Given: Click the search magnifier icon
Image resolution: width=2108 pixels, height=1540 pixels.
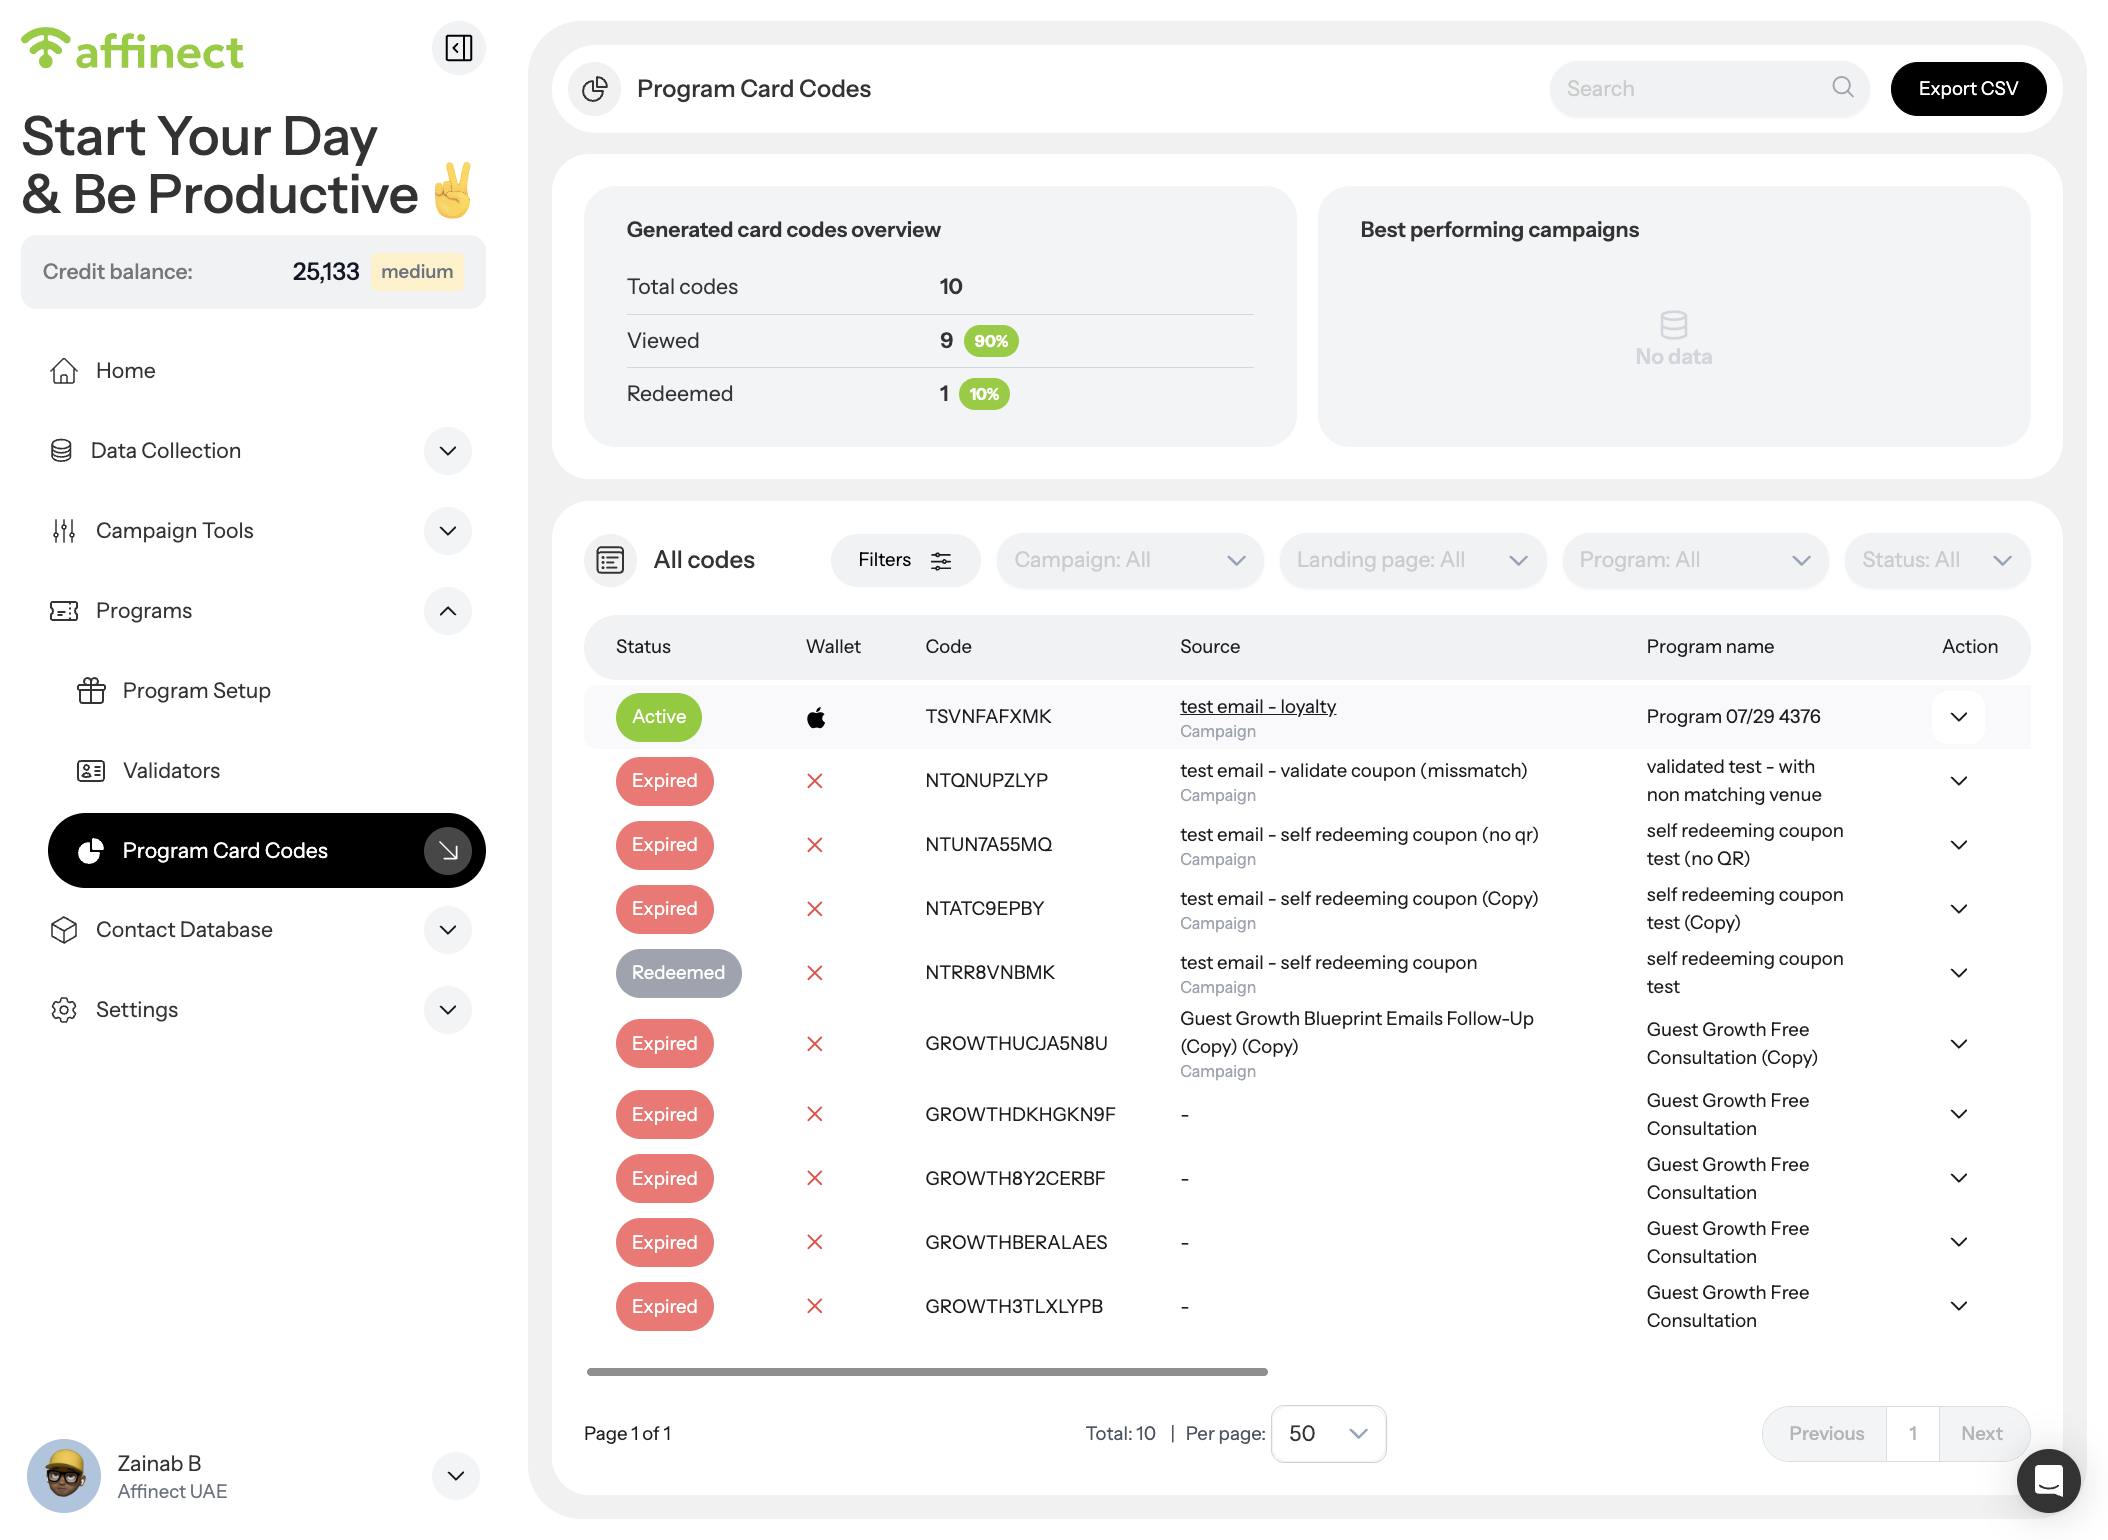Looking at the screenshot, I should 1843,88.
